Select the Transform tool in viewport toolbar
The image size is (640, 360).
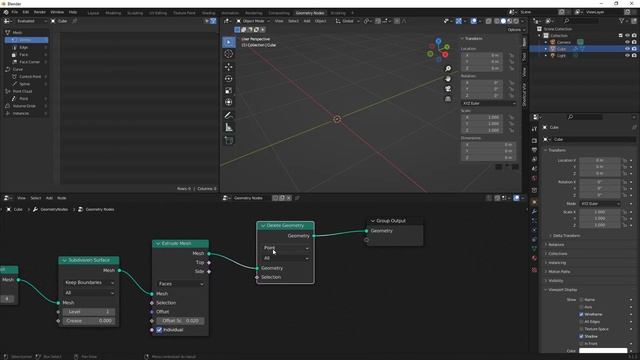tap(229, 102)
